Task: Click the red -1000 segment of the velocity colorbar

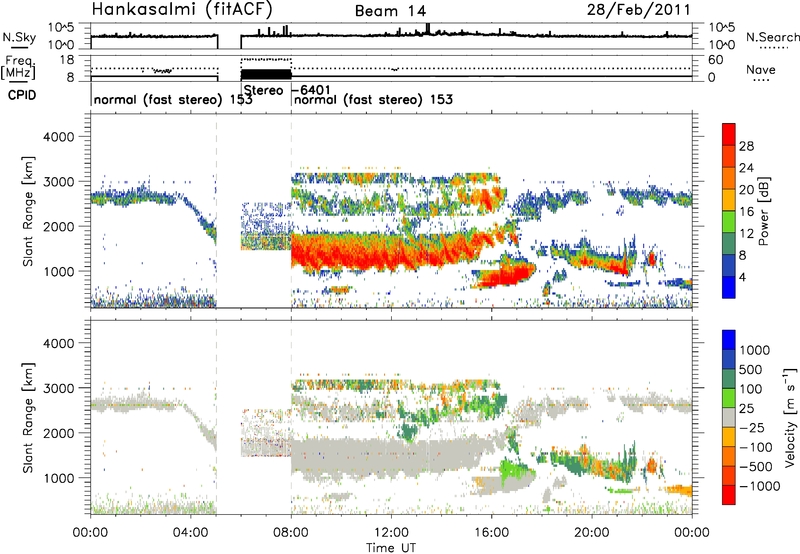Action: pos(729,495)
